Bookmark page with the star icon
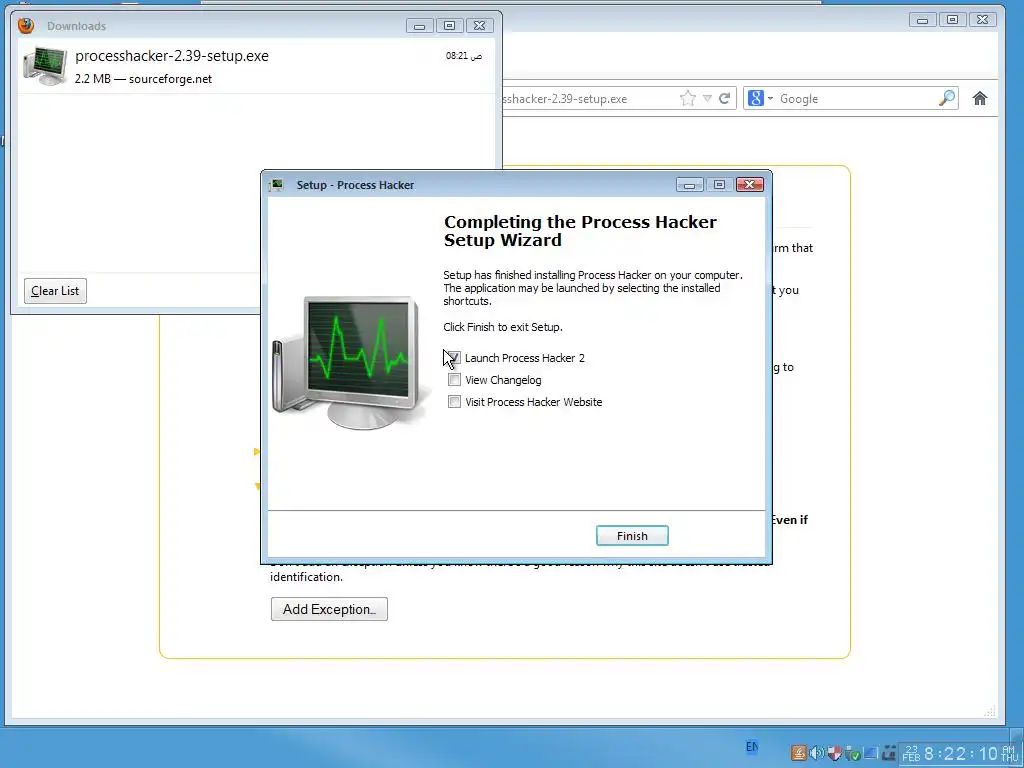 point(687,99)
